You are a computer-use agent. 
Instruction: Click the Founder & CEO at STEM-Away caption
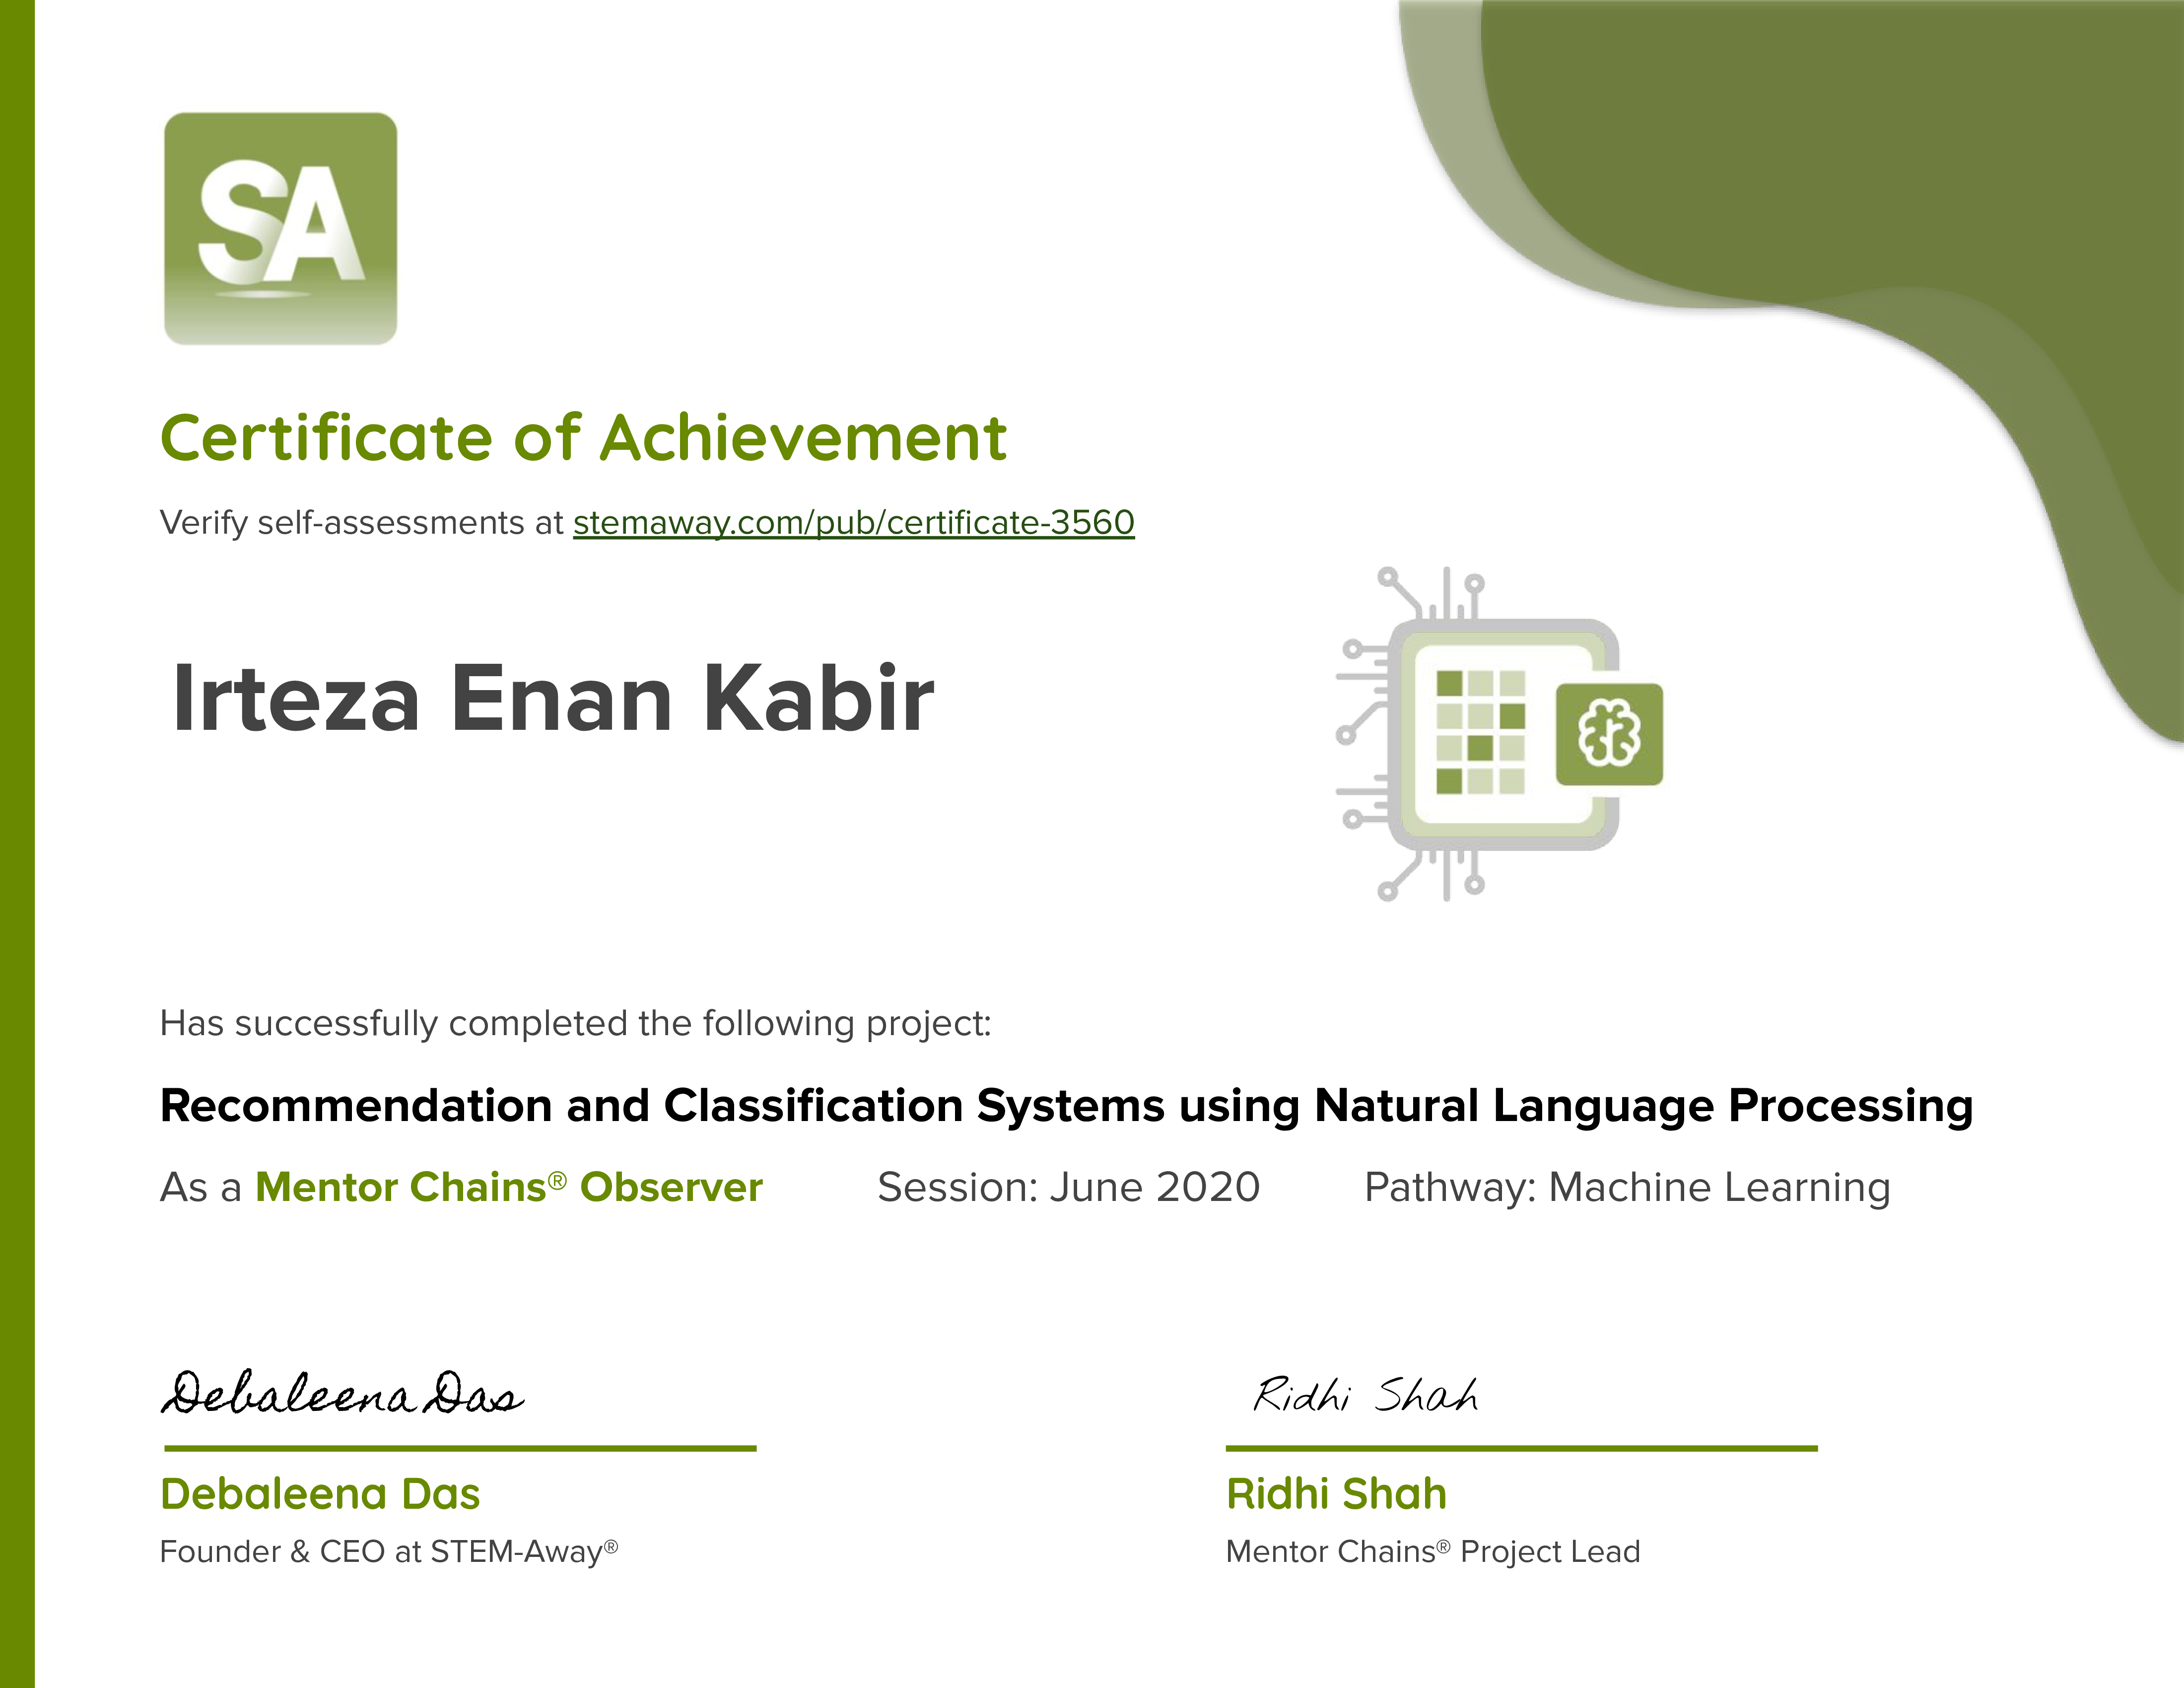[x=388, y=1551]
